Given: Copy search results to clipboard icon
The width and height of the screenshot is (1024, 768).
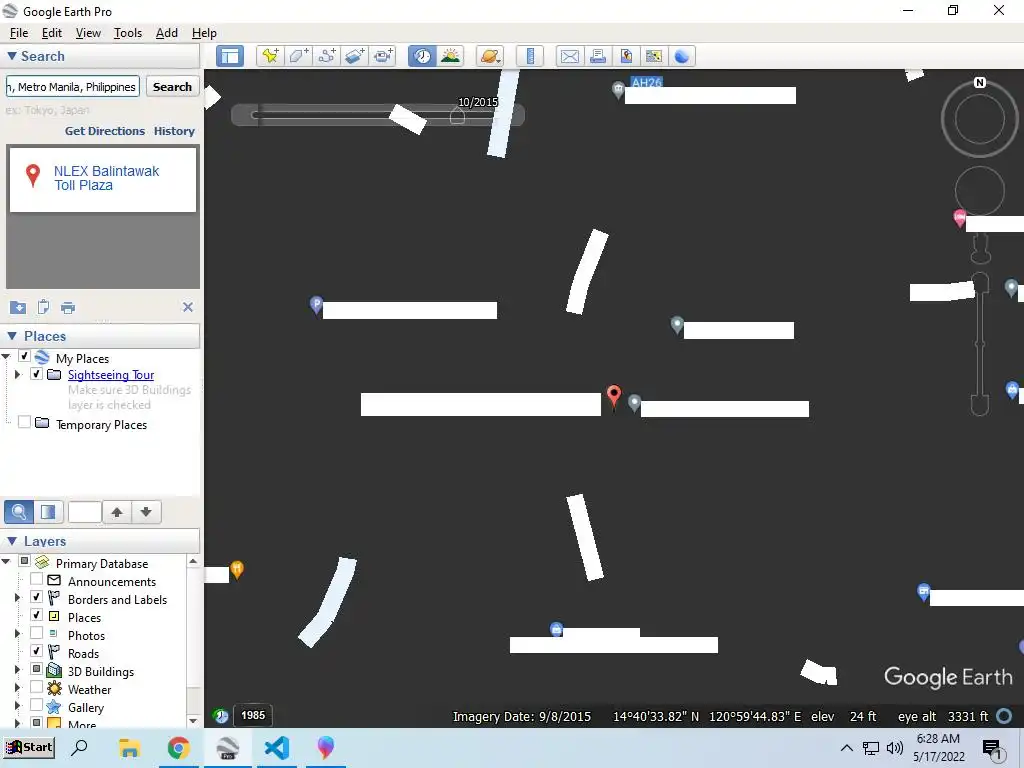Looking at the screenshot, I should click(x=43, y=307).
